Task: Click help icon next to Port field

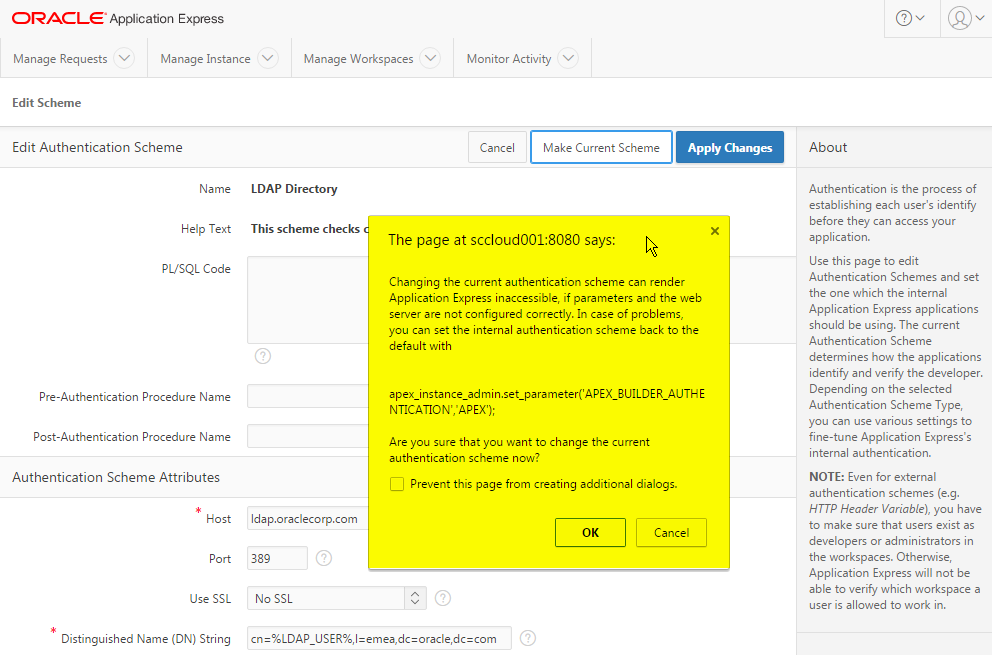Action: pos(324,558)
